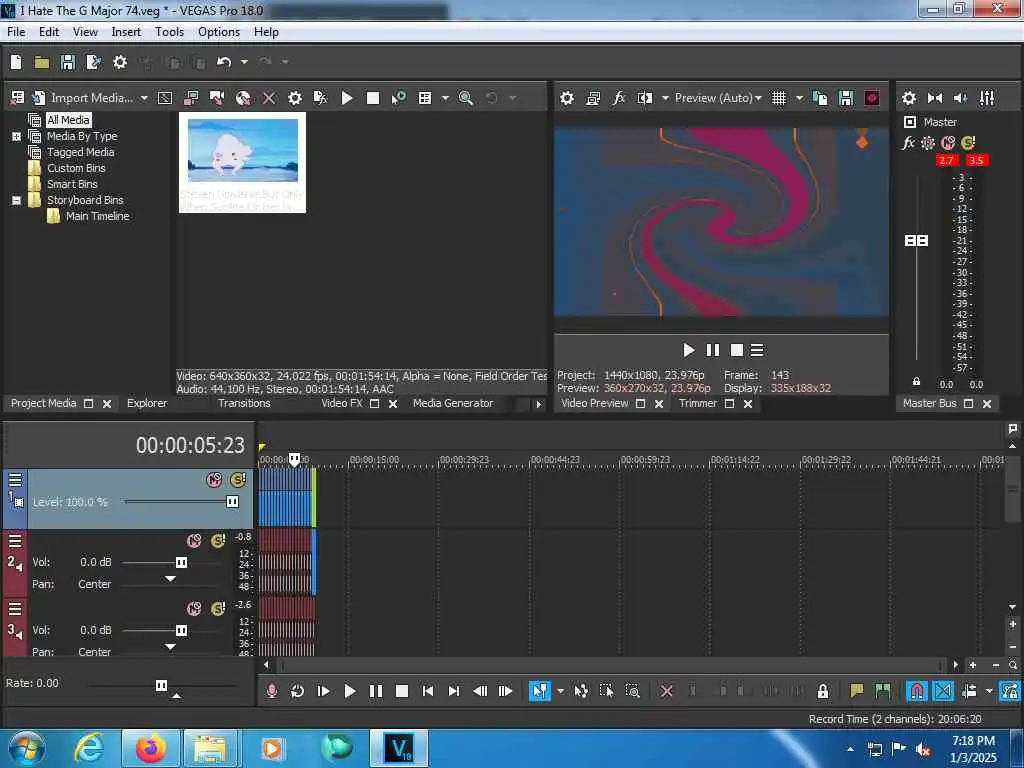1024x768 pixels.
Task: Open the media search magnifier icon
Action: (466, 98)
